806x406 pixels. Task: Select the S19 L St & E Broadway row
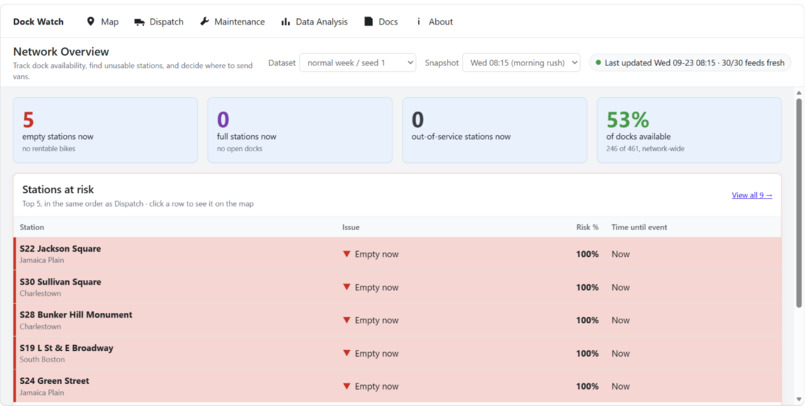397,353
